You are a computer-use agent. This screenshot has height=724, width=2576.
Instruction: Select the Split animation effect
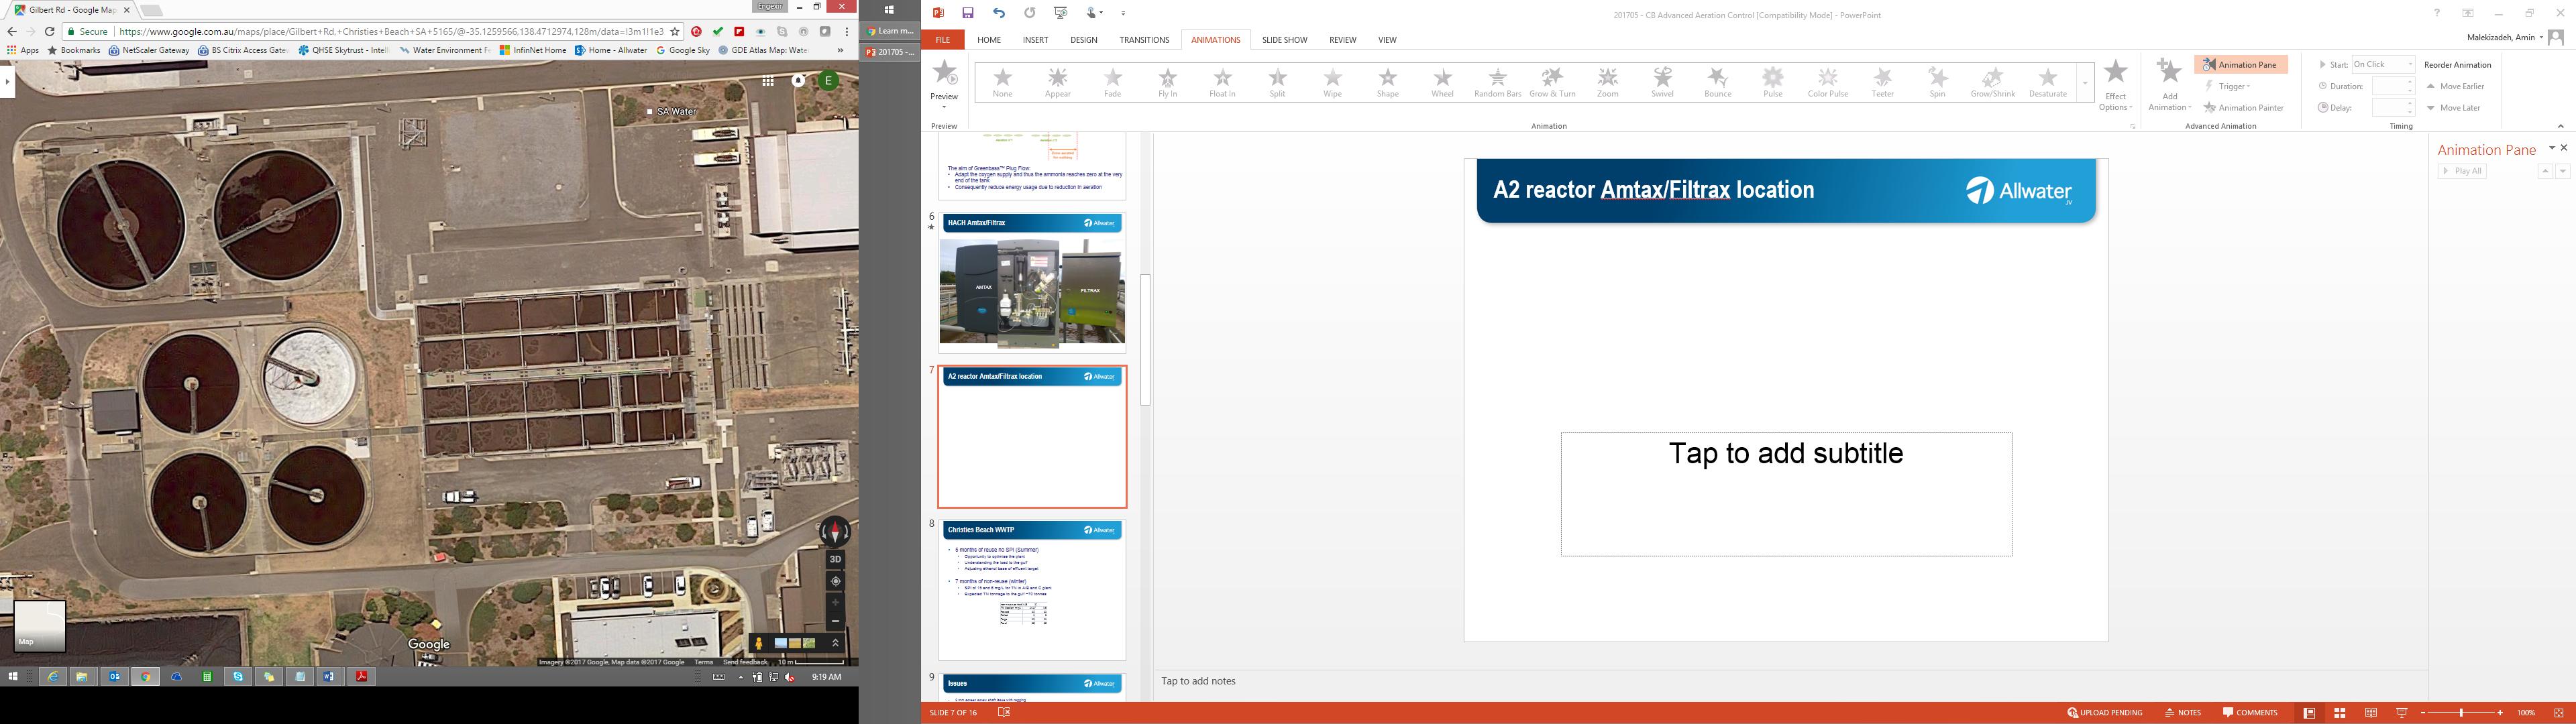pyautogui.click(x=1277, y=83)
